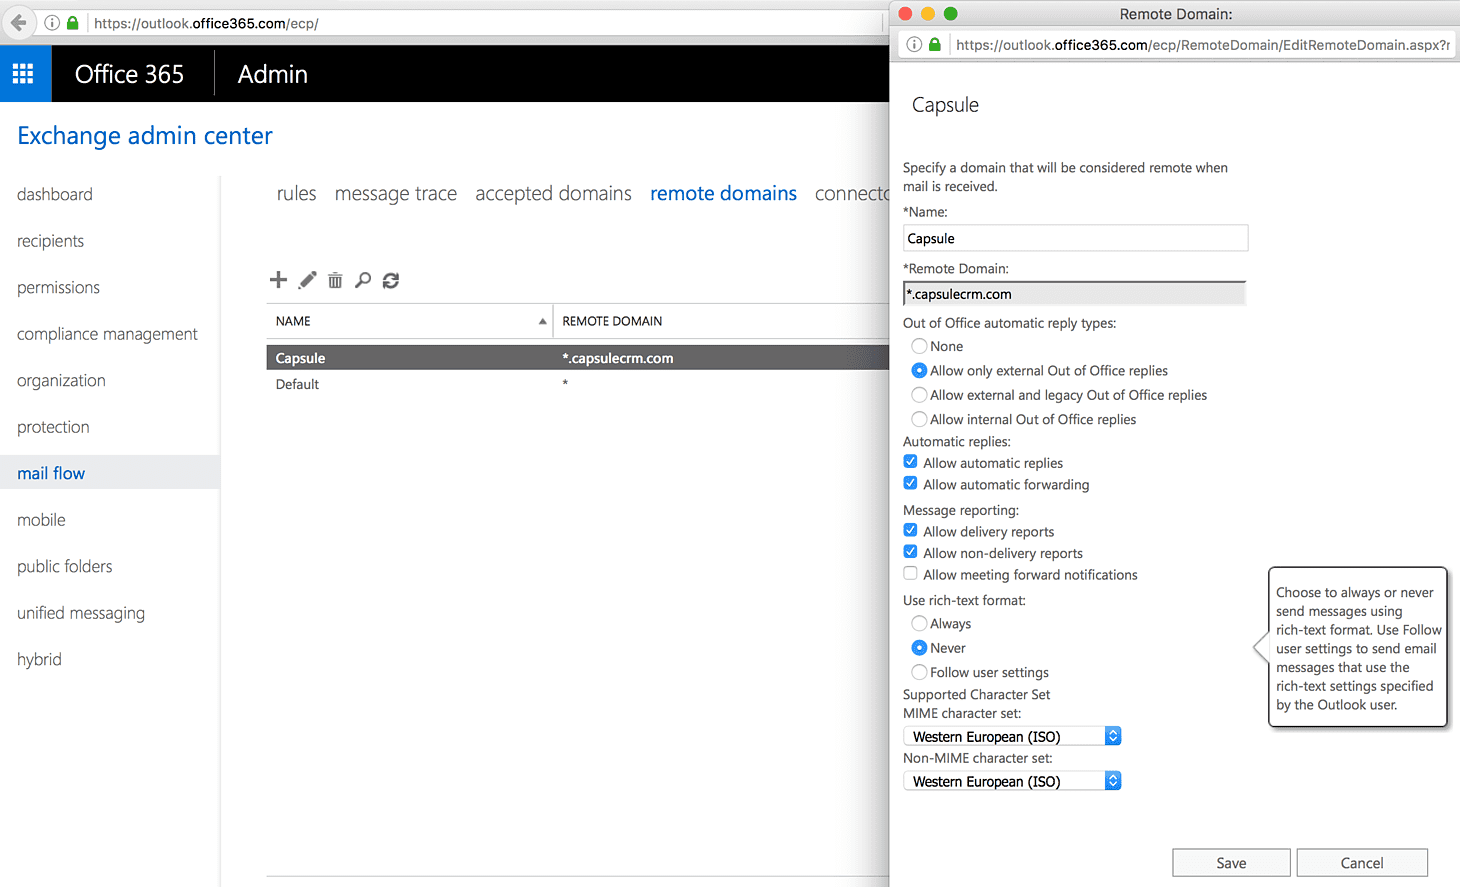Screen dimensions: 1460x887
Task: Click the Name input field
Action: tap(1075, 238)
